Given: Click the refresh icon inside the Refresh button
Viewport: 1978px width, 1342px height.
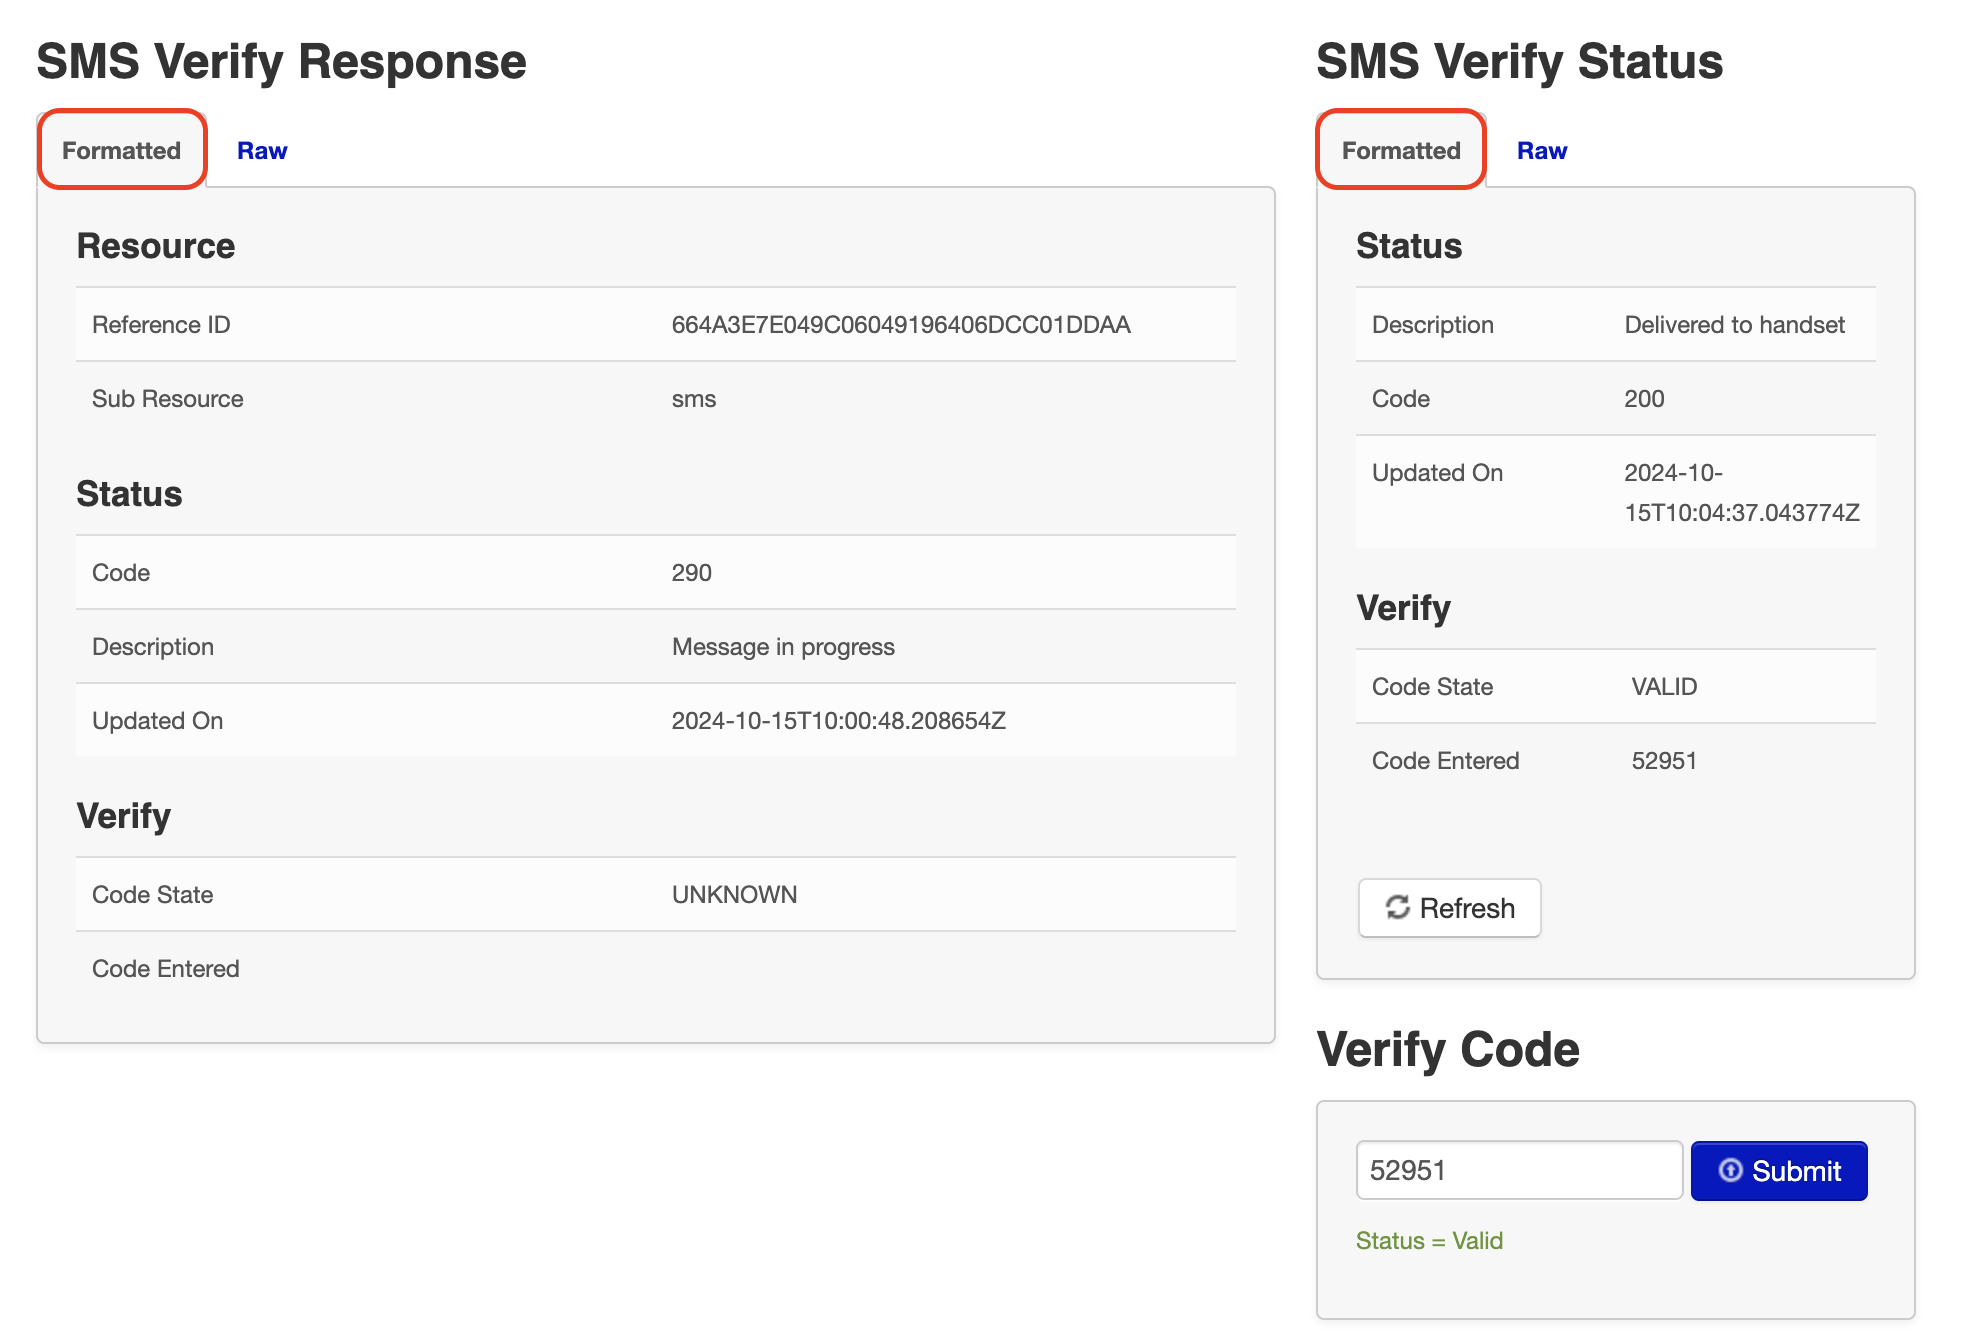Looking at the screenshot, I should (1399, 908).
